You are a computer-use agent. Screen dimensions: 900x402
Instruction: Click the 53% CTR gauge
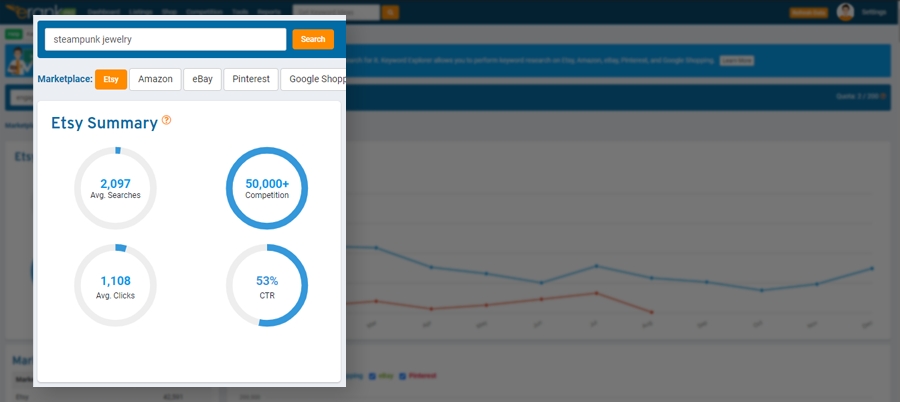267,285
